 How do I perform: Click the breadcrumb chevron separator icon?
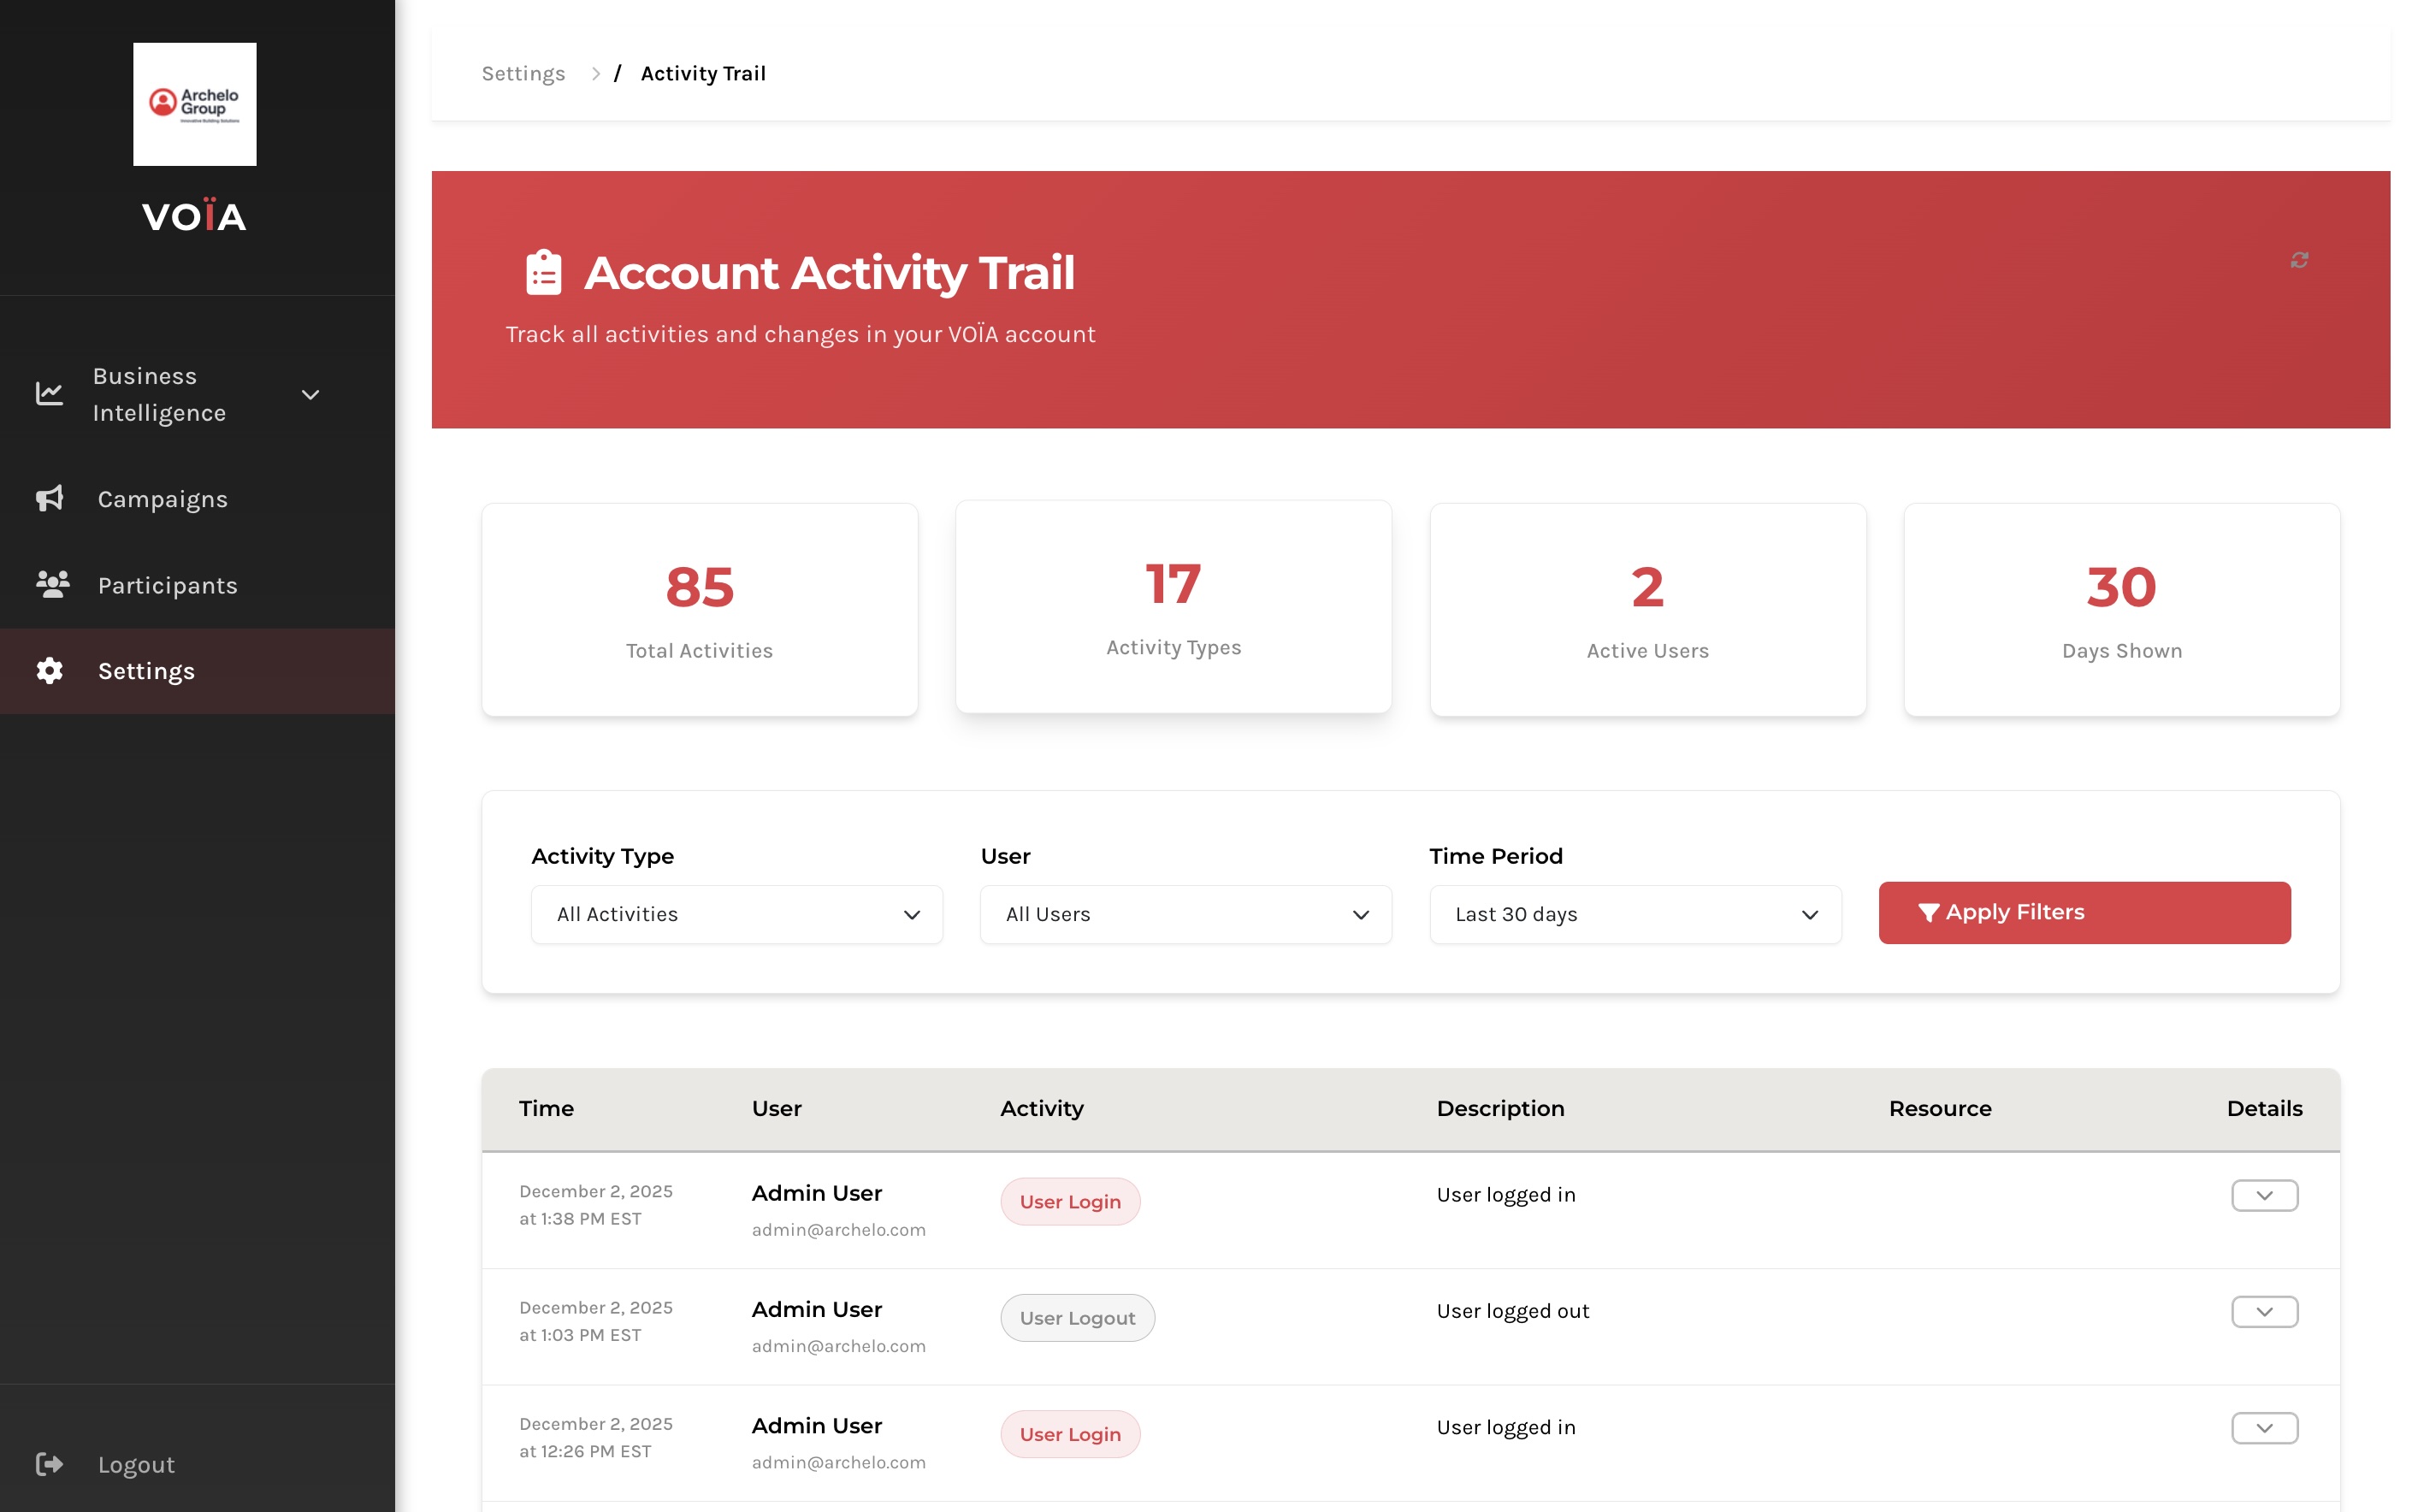click(595, 74)
